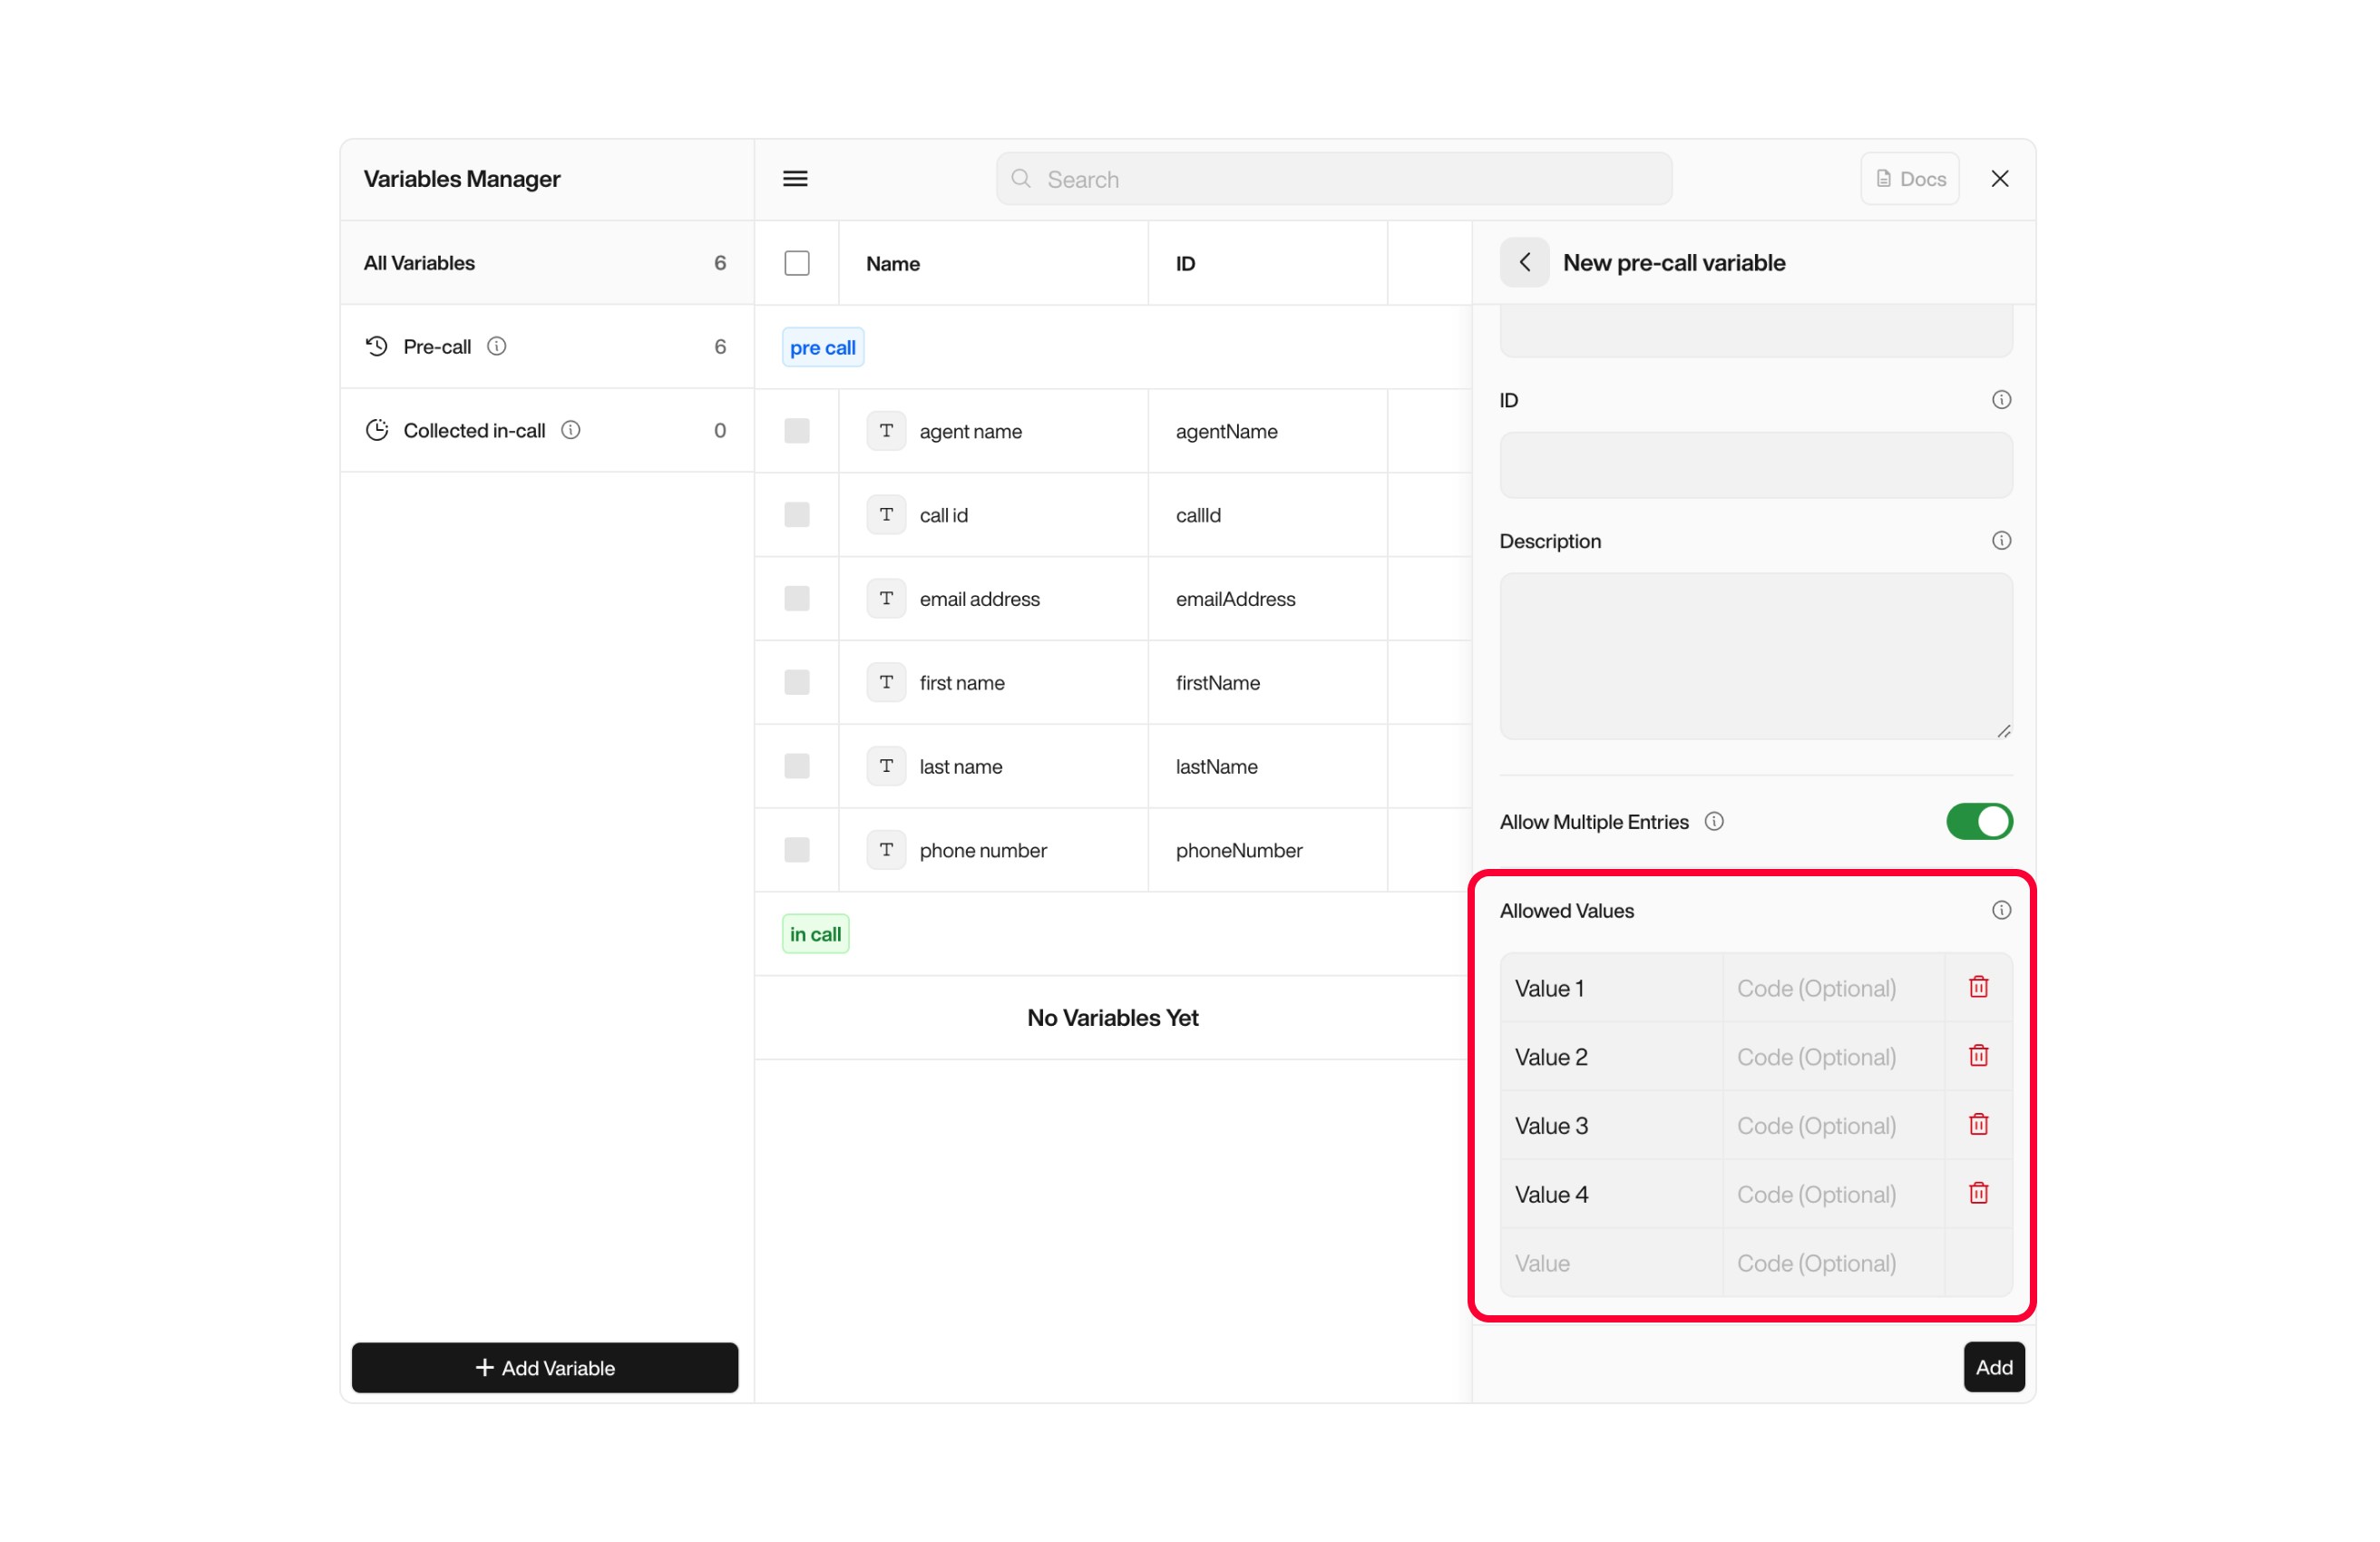2380x1542 pixels.
Task: Click the in call badge
Action: point(814,933)
